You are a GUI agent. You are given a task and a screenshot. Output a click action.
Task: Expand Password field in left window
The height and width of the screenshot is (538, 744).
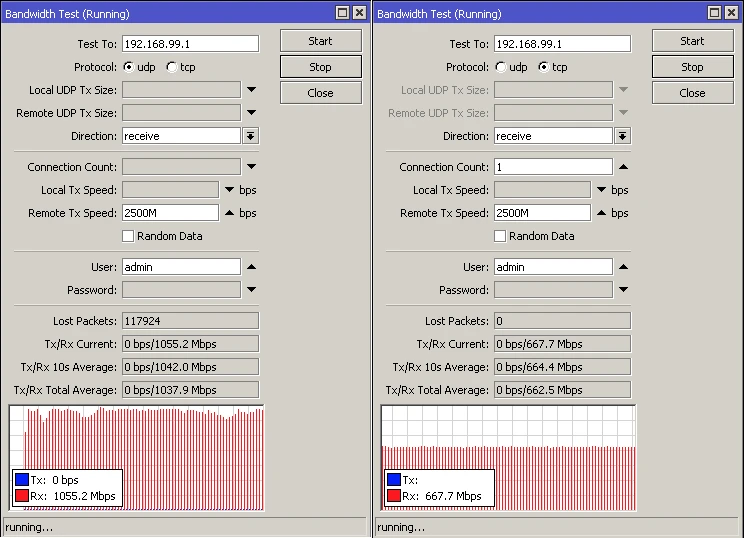[x=251, y=289]
